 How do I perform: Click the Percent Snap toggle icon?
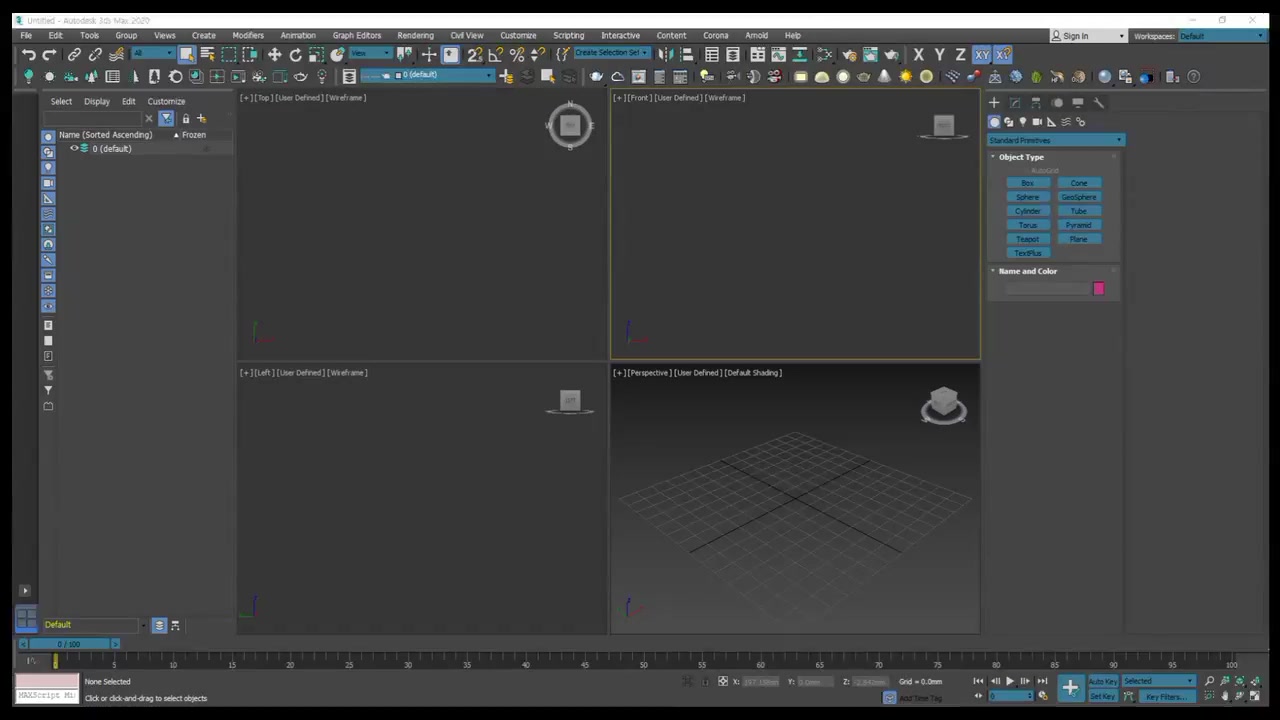pyautogui.click(x=517, y=55)
